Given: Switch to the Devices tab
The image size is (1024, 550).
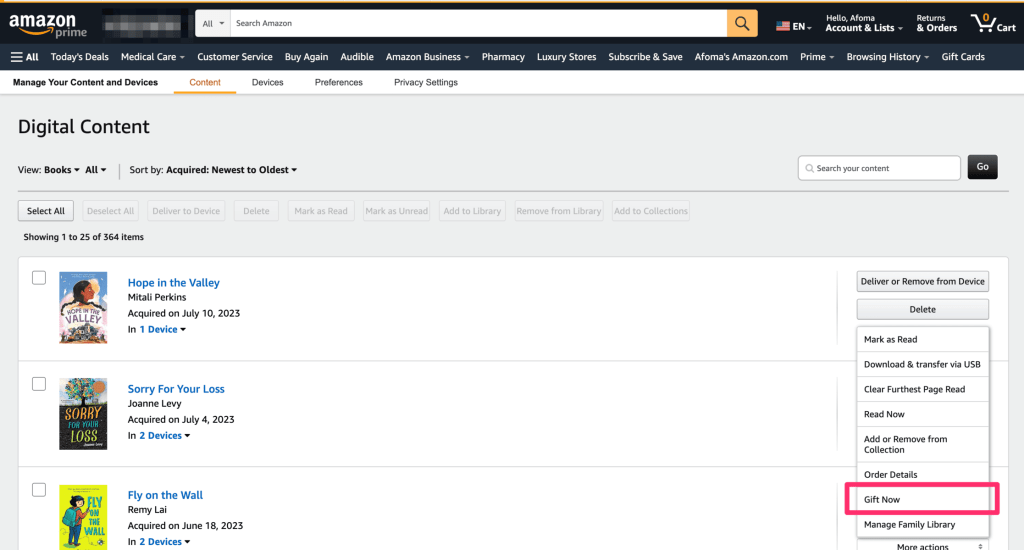Looking at the screenshot, I should [x=268, y=82].
